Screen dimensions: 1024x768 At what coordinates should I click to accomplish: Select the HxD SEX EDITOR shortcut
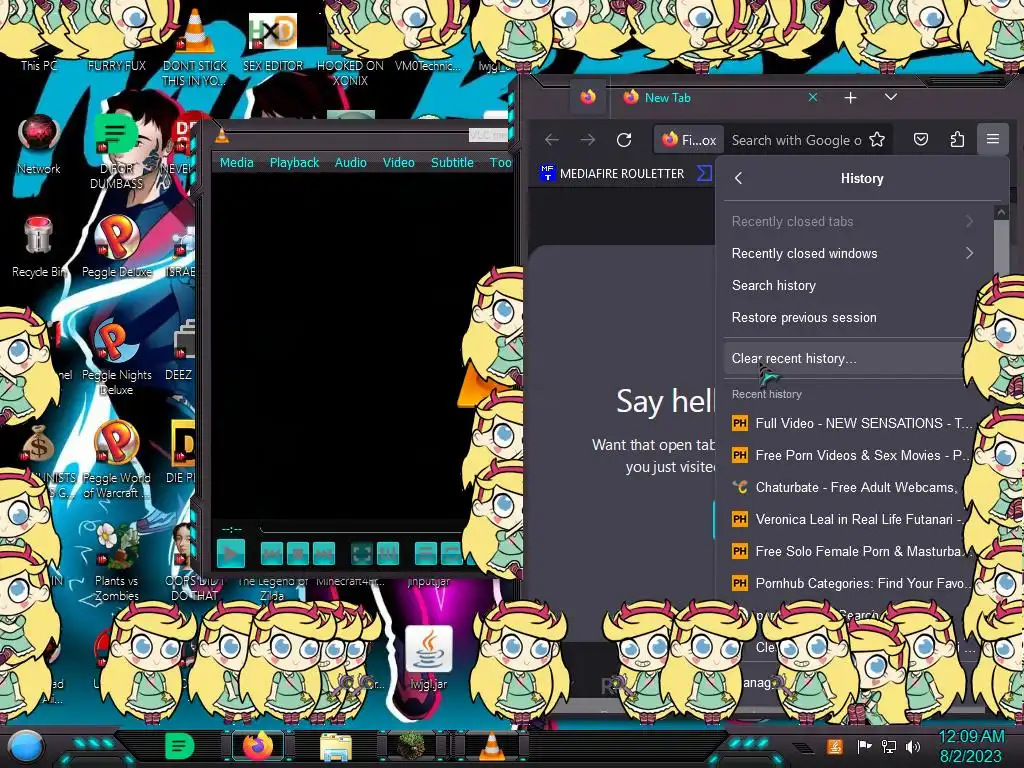pyautogui.click(x=273, y=40)
